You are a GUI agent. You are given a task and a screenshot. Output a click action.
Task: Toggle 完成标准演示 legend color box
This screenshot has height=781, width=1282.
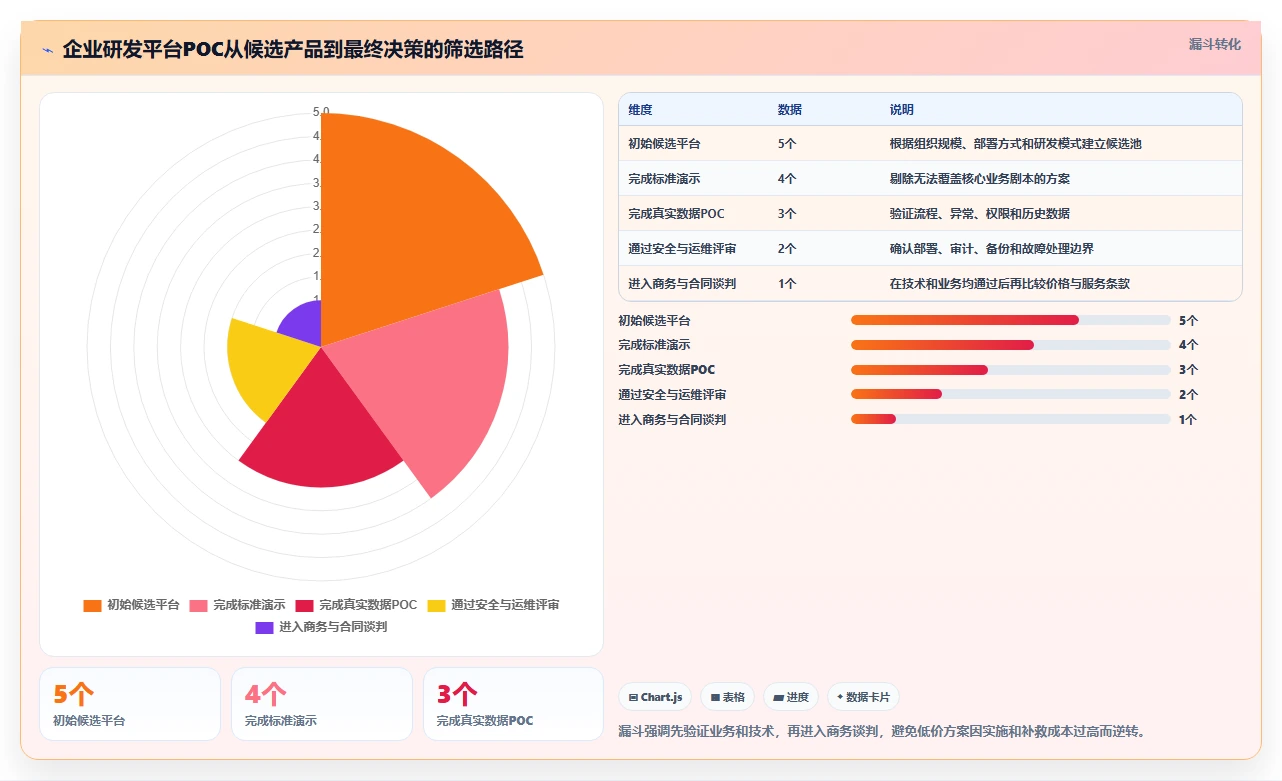click(x=198, y=605)
